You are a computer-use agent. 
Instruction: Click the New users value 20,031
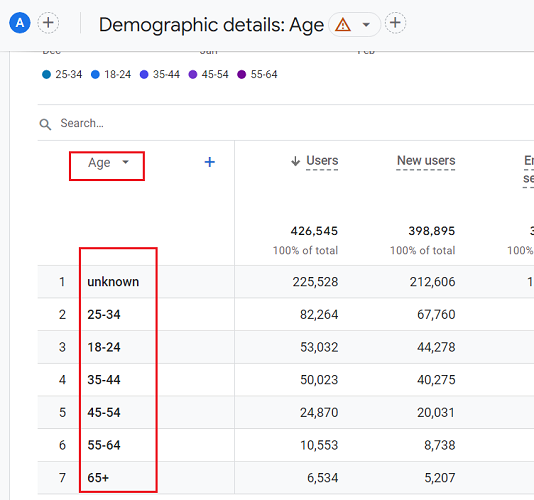436,412
